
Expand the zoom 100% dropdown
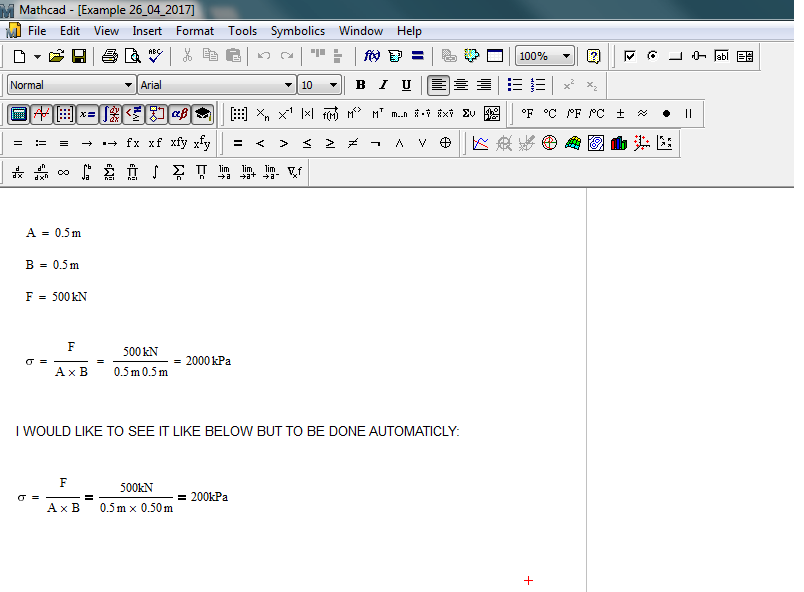[x=566, y=56]
